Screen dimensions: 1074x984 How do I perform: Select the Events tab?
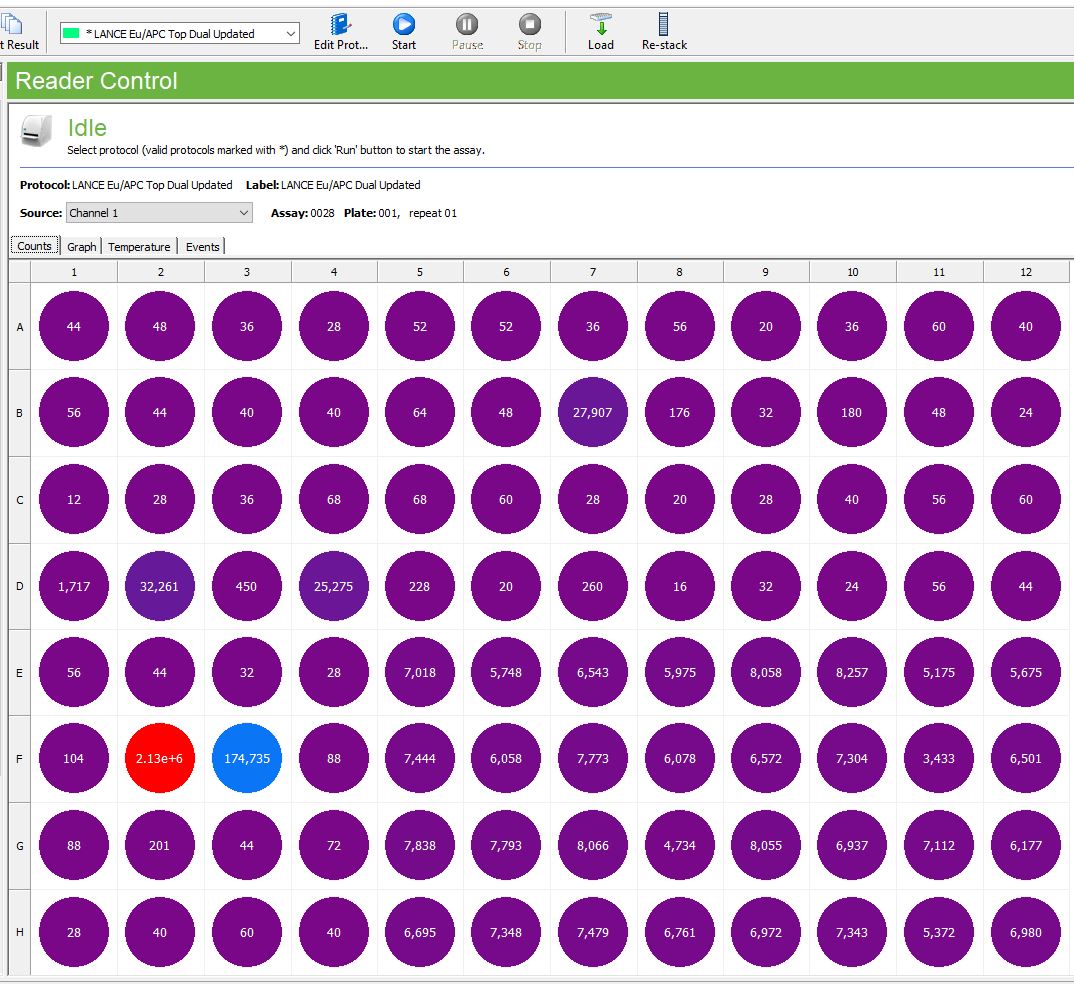click(202, 247)
